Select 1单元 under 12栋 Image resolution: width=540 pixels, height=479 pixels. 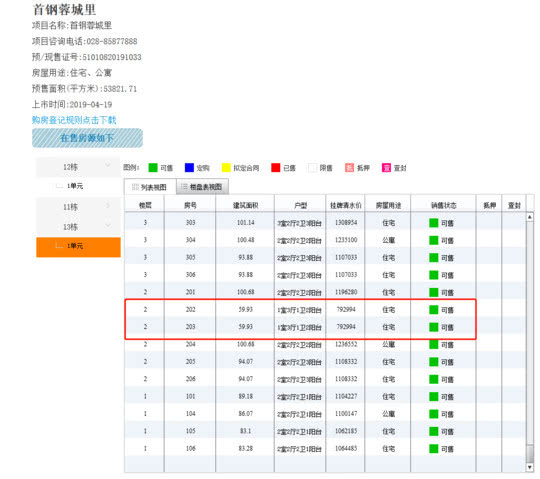(75, 186)
